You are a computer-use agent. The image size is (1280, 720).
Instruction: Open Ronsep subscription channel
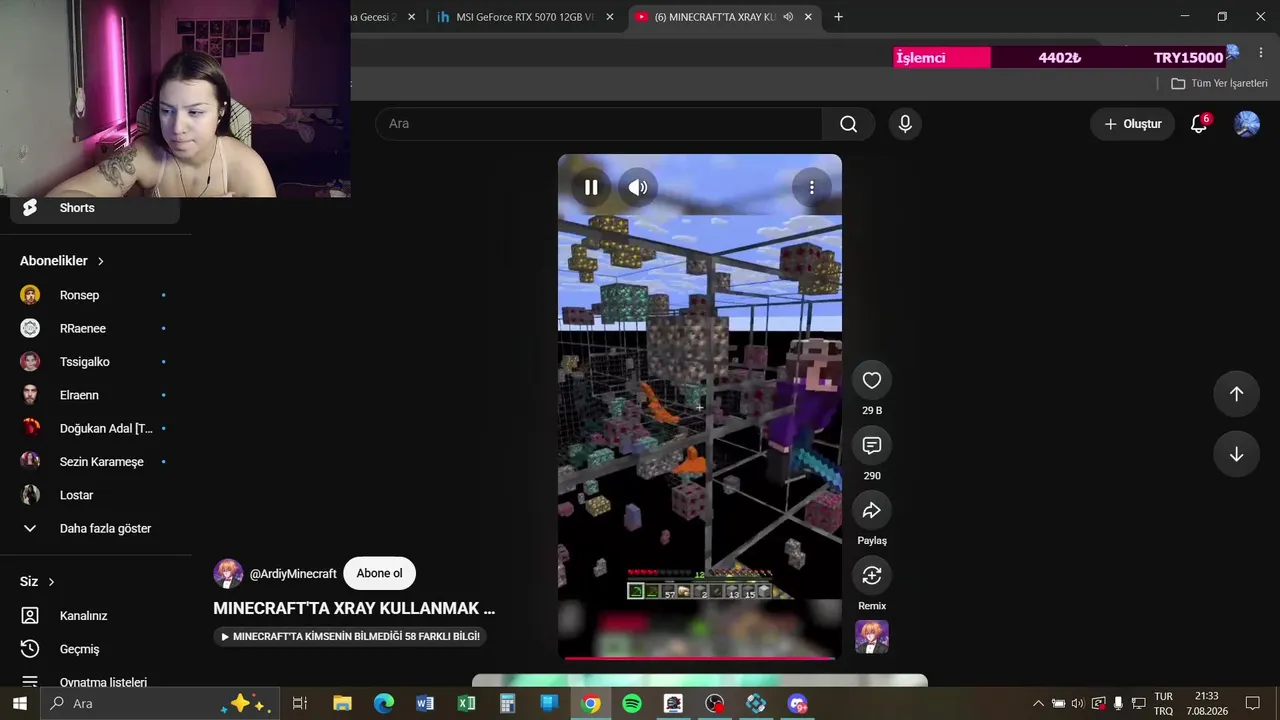pos(95,295)
